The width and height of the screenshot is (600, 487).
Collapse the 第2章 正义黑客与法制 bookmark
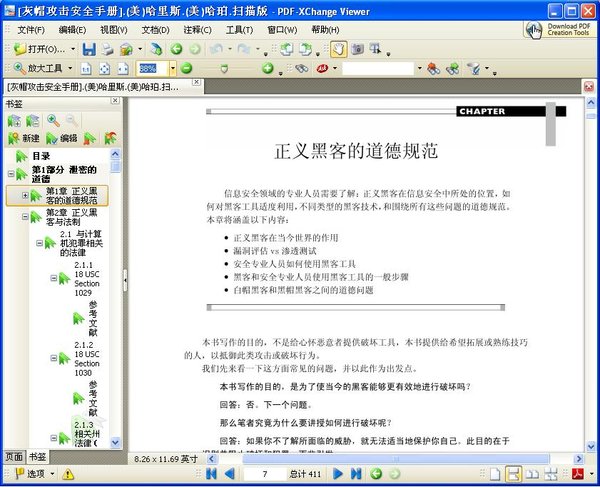[26, 217]
